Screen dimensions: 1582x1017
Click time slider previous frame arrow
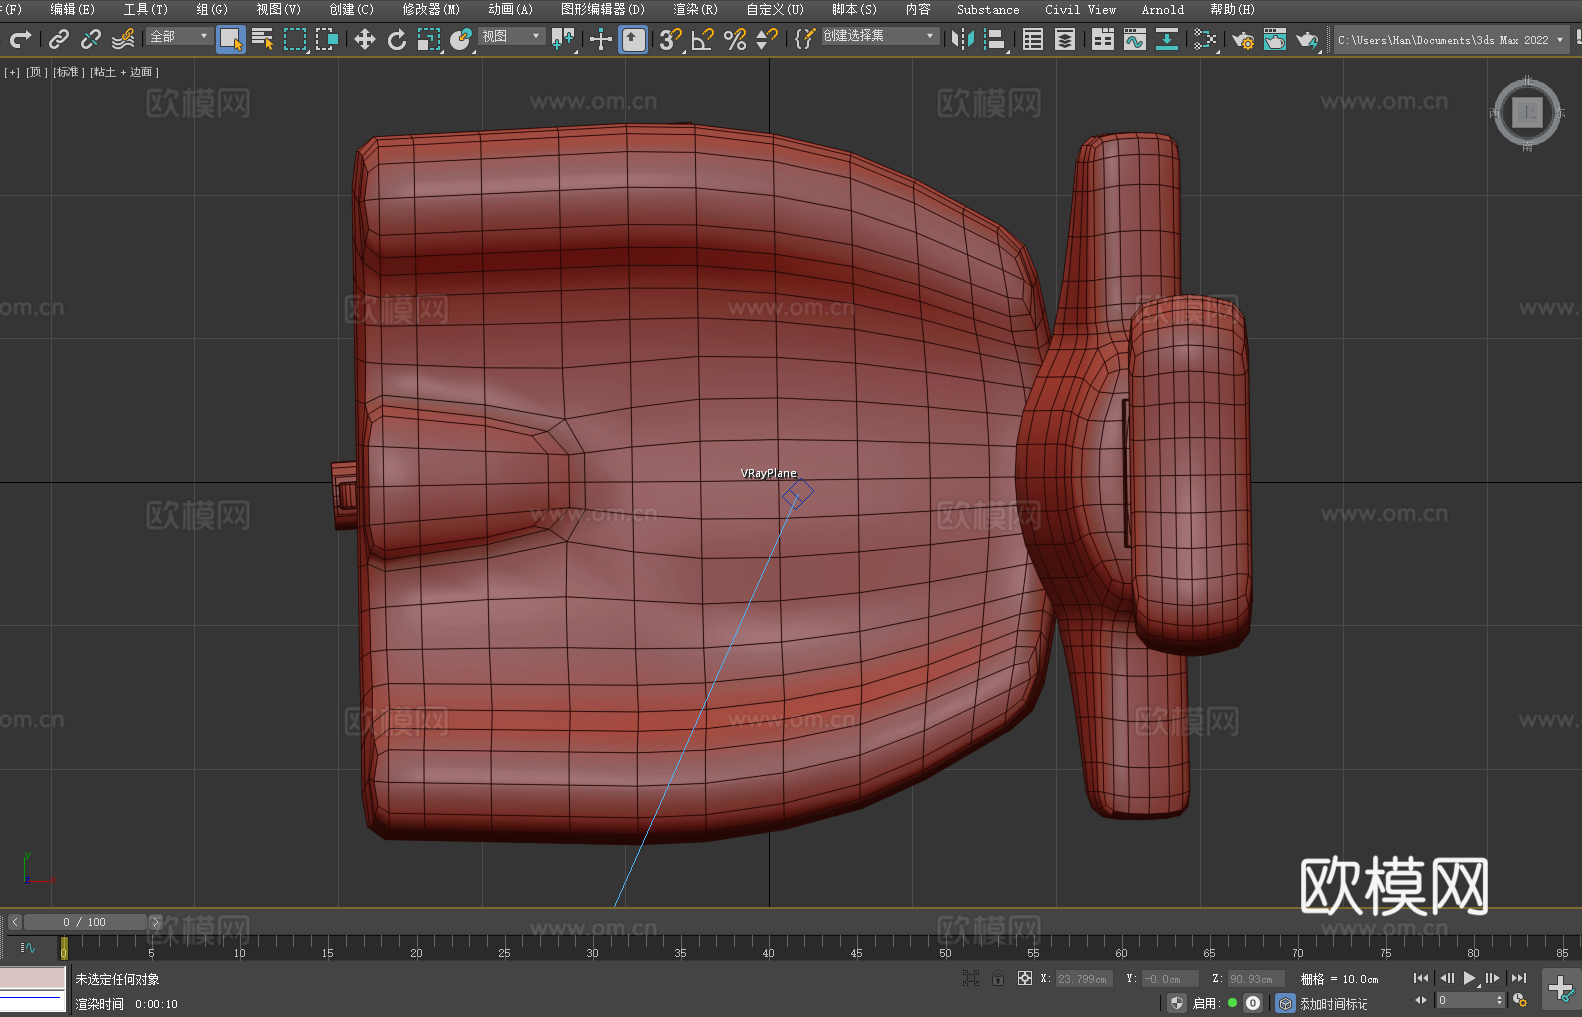click(x=14, y=922)
